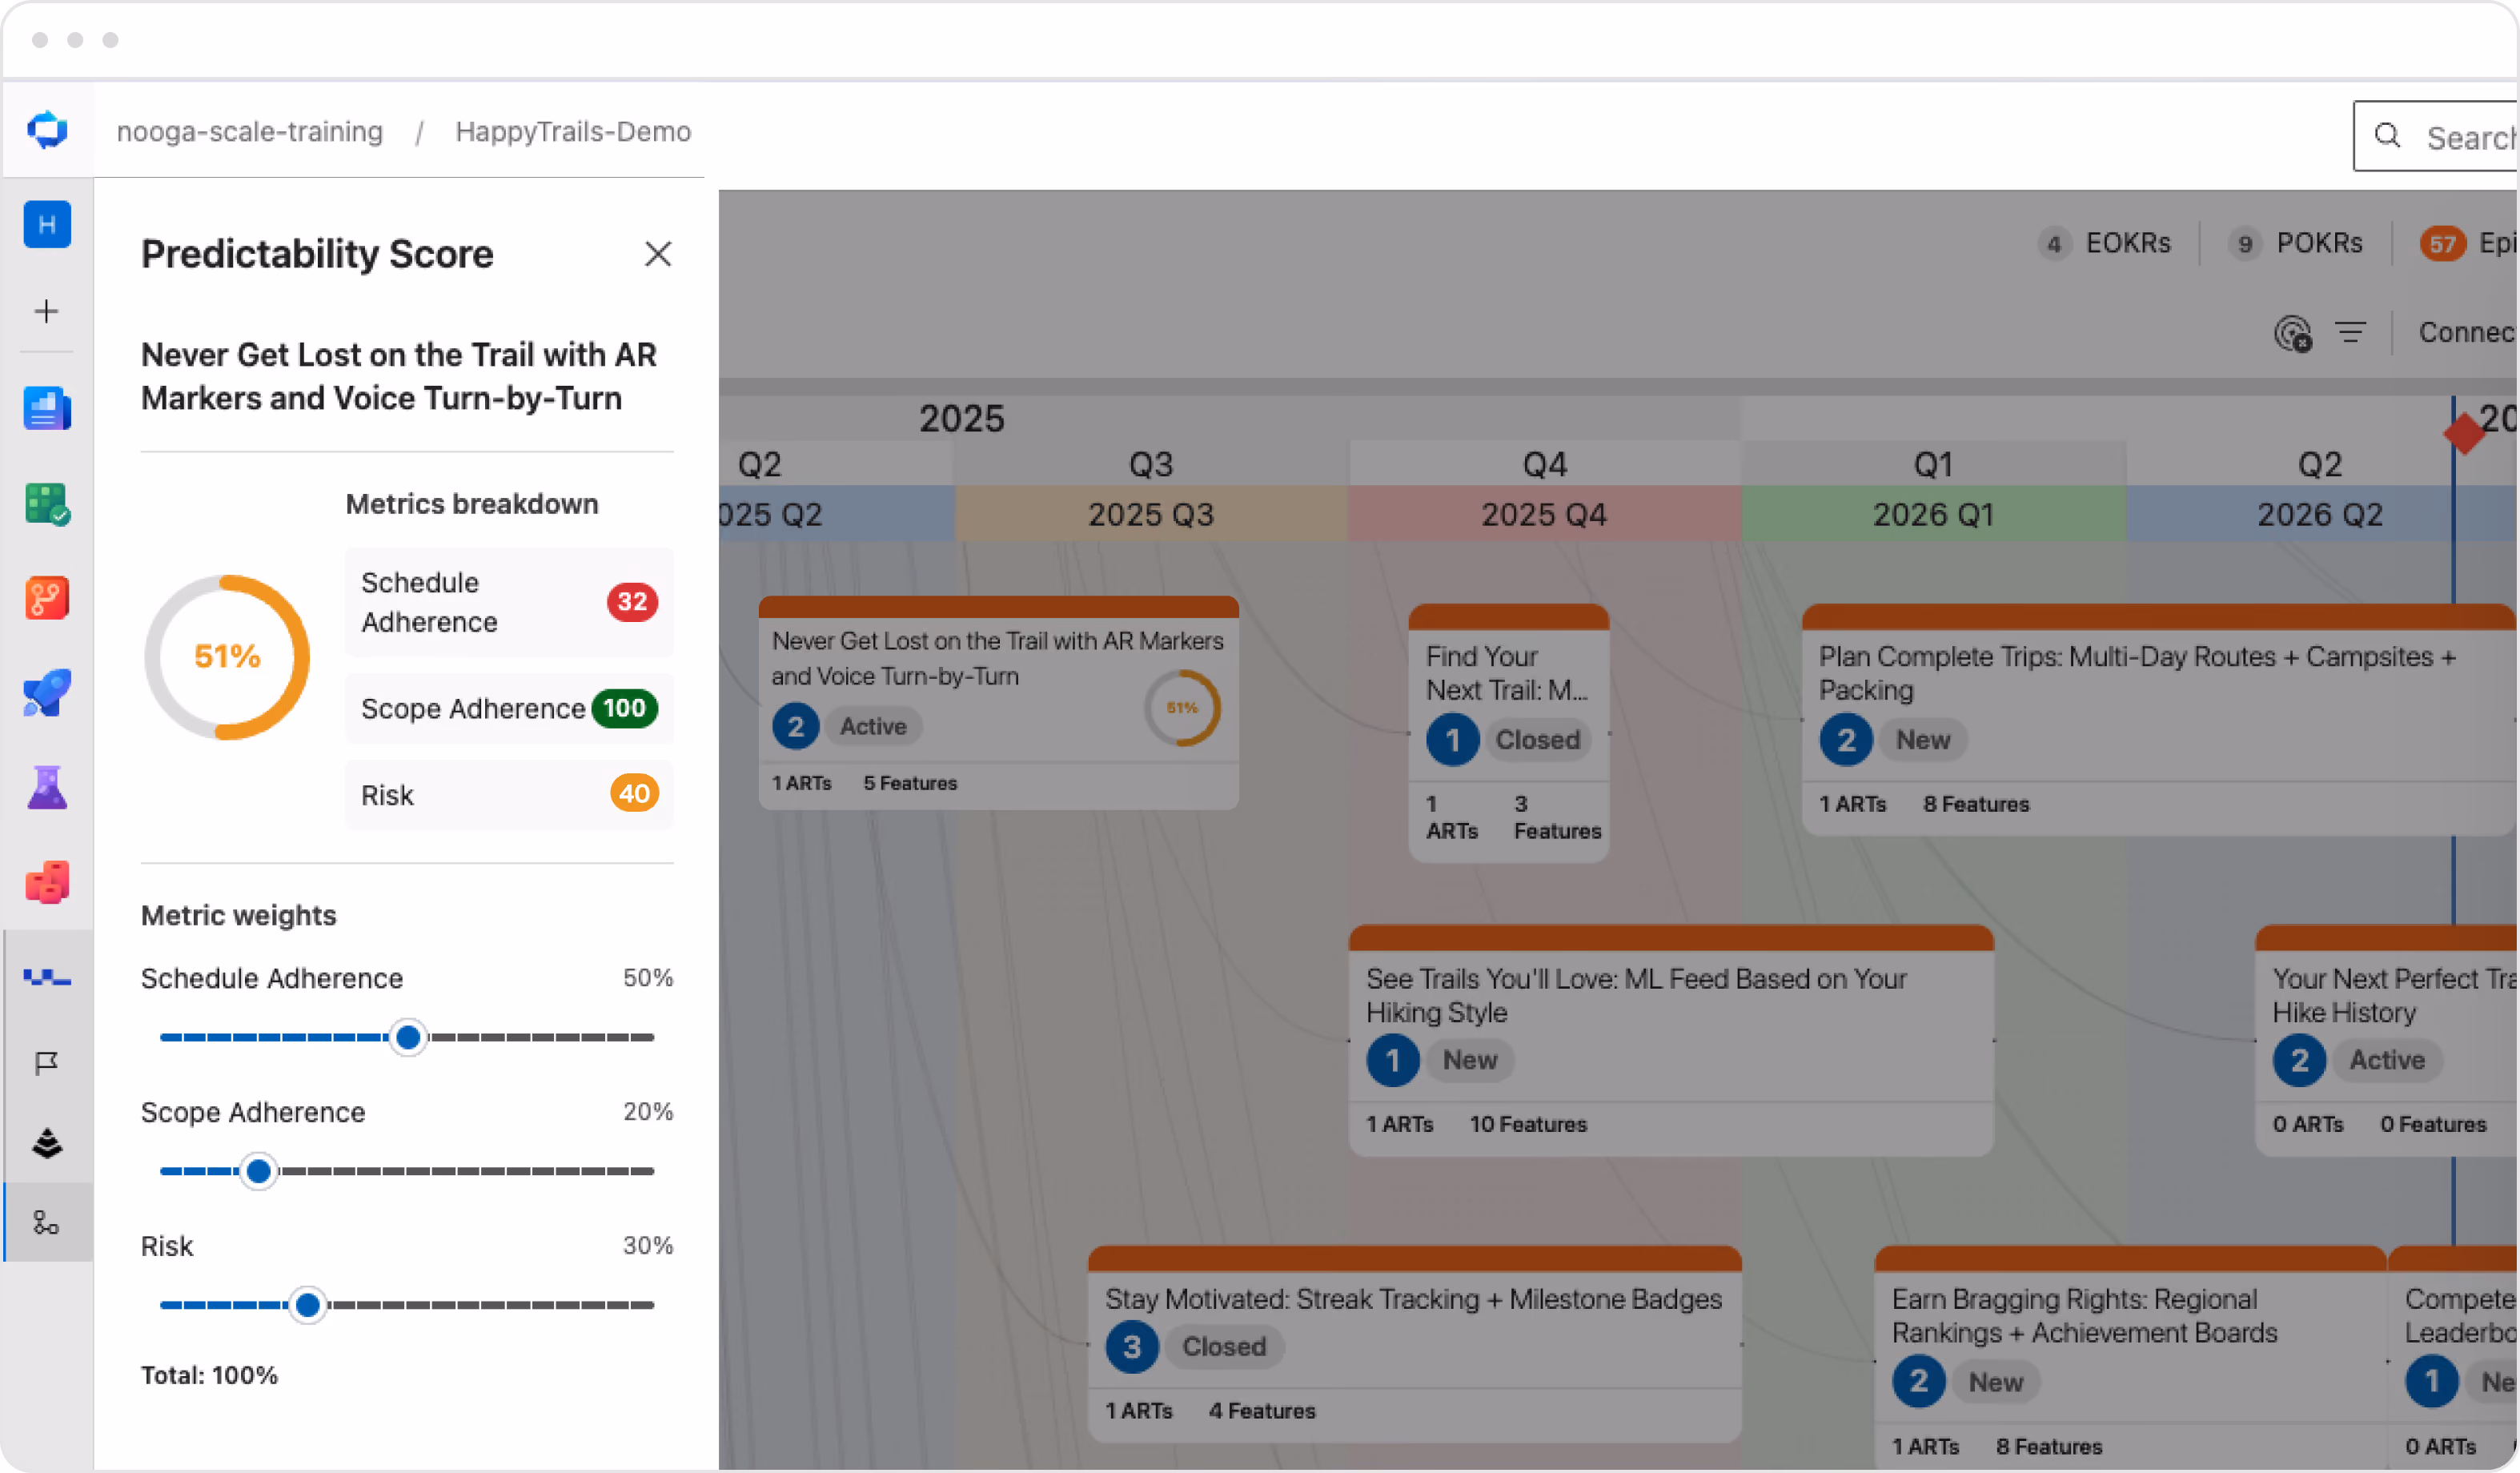Viewport: 2520px width, 1473px height.
Task: Click the connected nodes sidebar icon
Action: pyautogui.click(x=47, y=1222)
